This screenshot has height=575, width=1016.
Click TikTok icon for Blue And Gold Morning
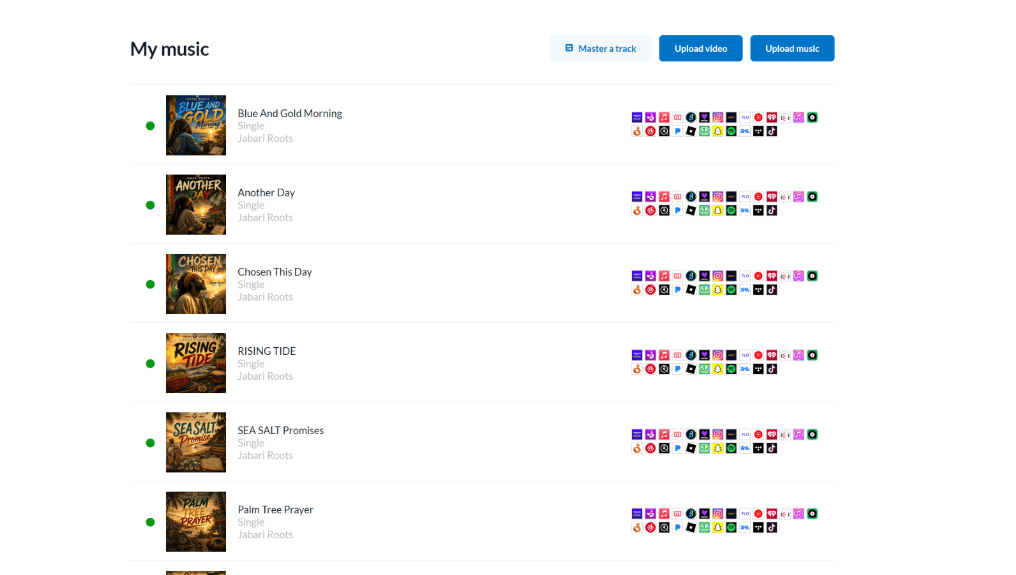point(772,131)
